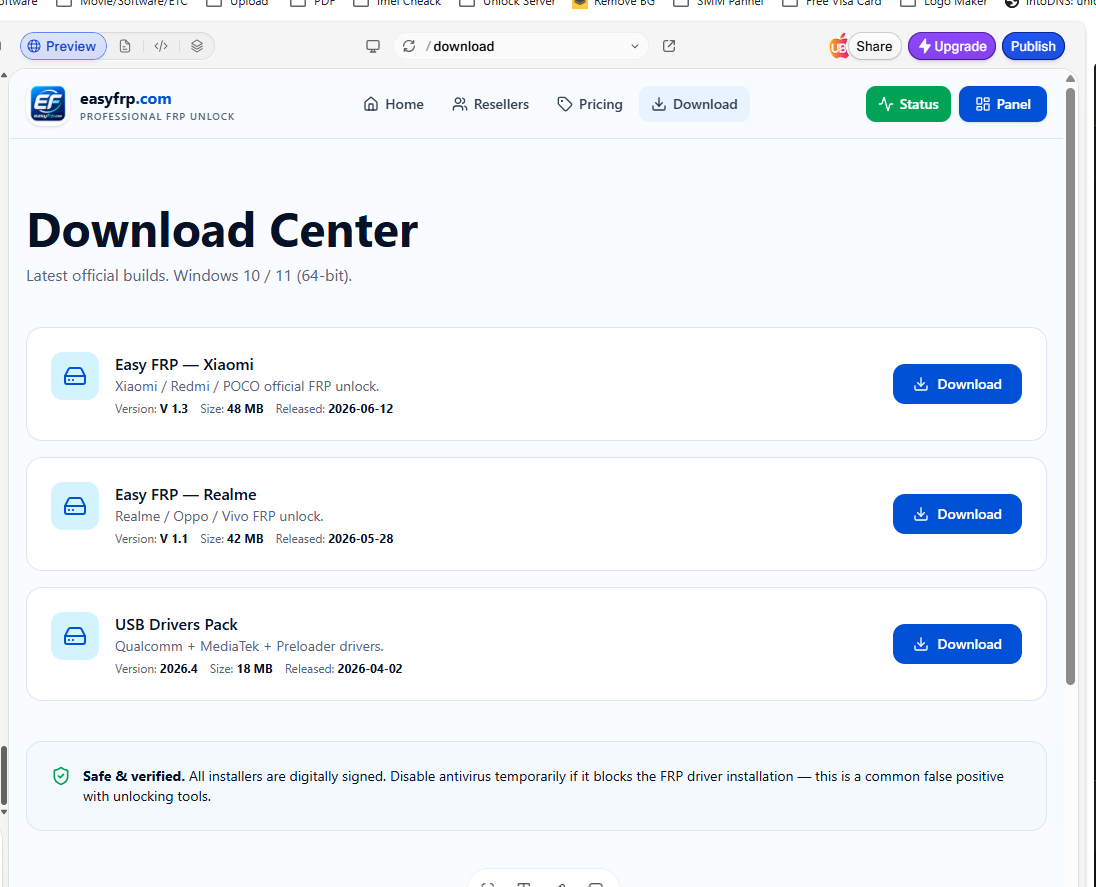Click the easyfrp EF logo
1096x887 pixels.
[48, 104]
